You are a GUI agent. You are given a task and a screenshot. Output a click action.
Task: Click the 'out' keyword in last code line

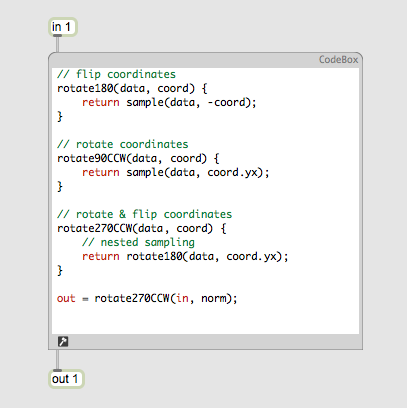[x=66, y=298]
